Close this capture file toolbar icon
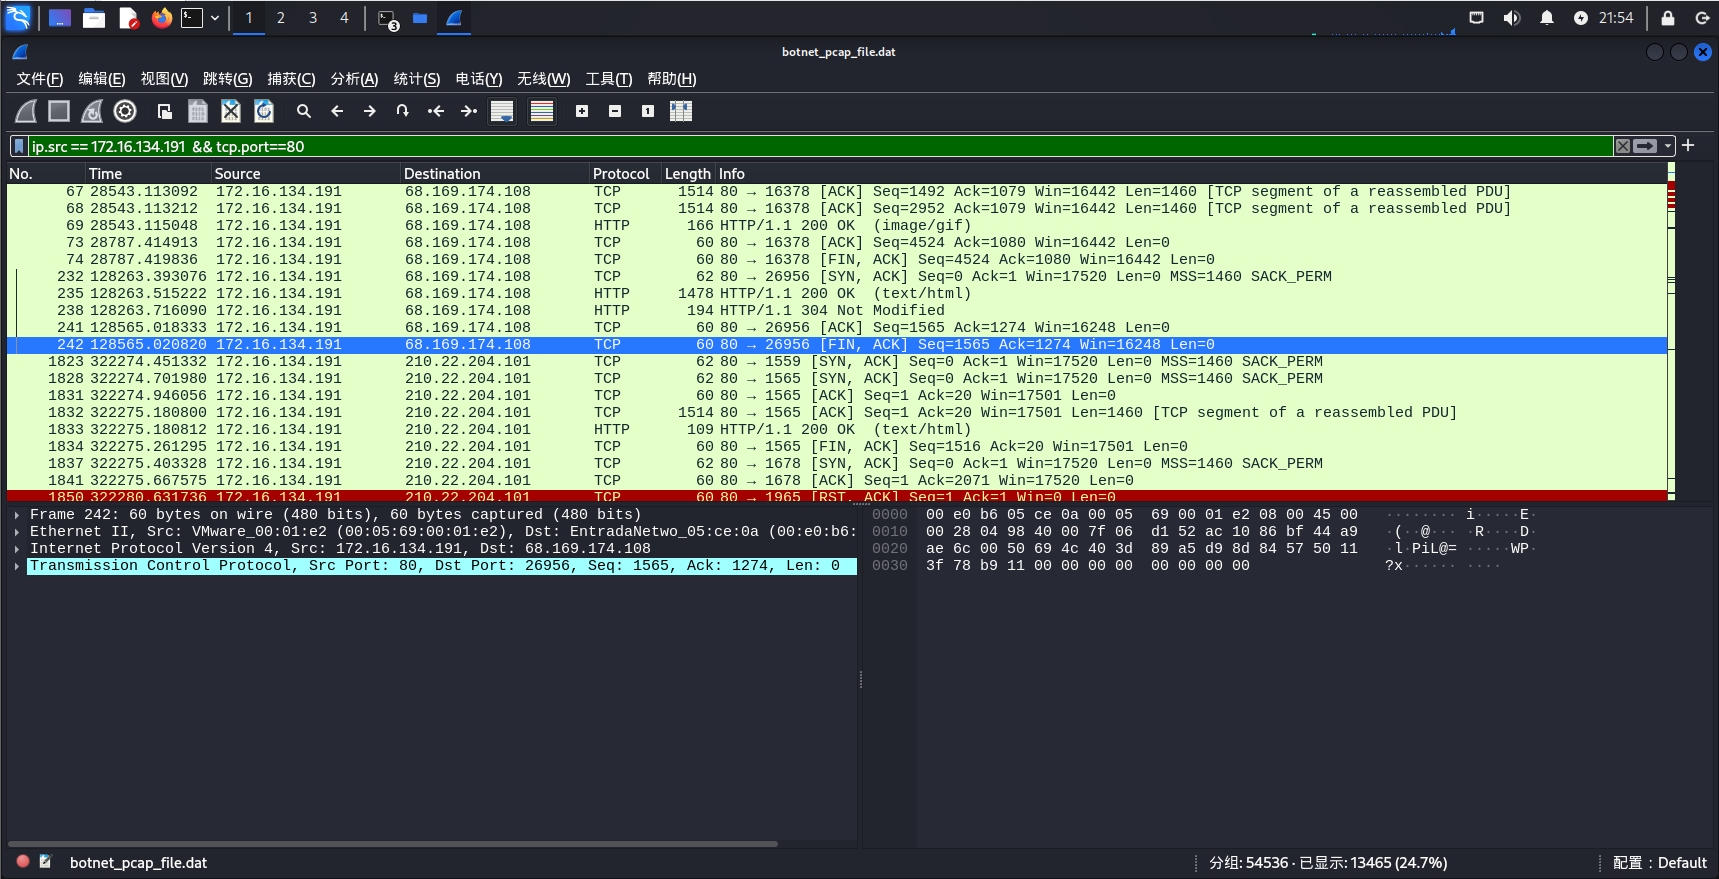1719x879 pixels. (x=231, y=111)
